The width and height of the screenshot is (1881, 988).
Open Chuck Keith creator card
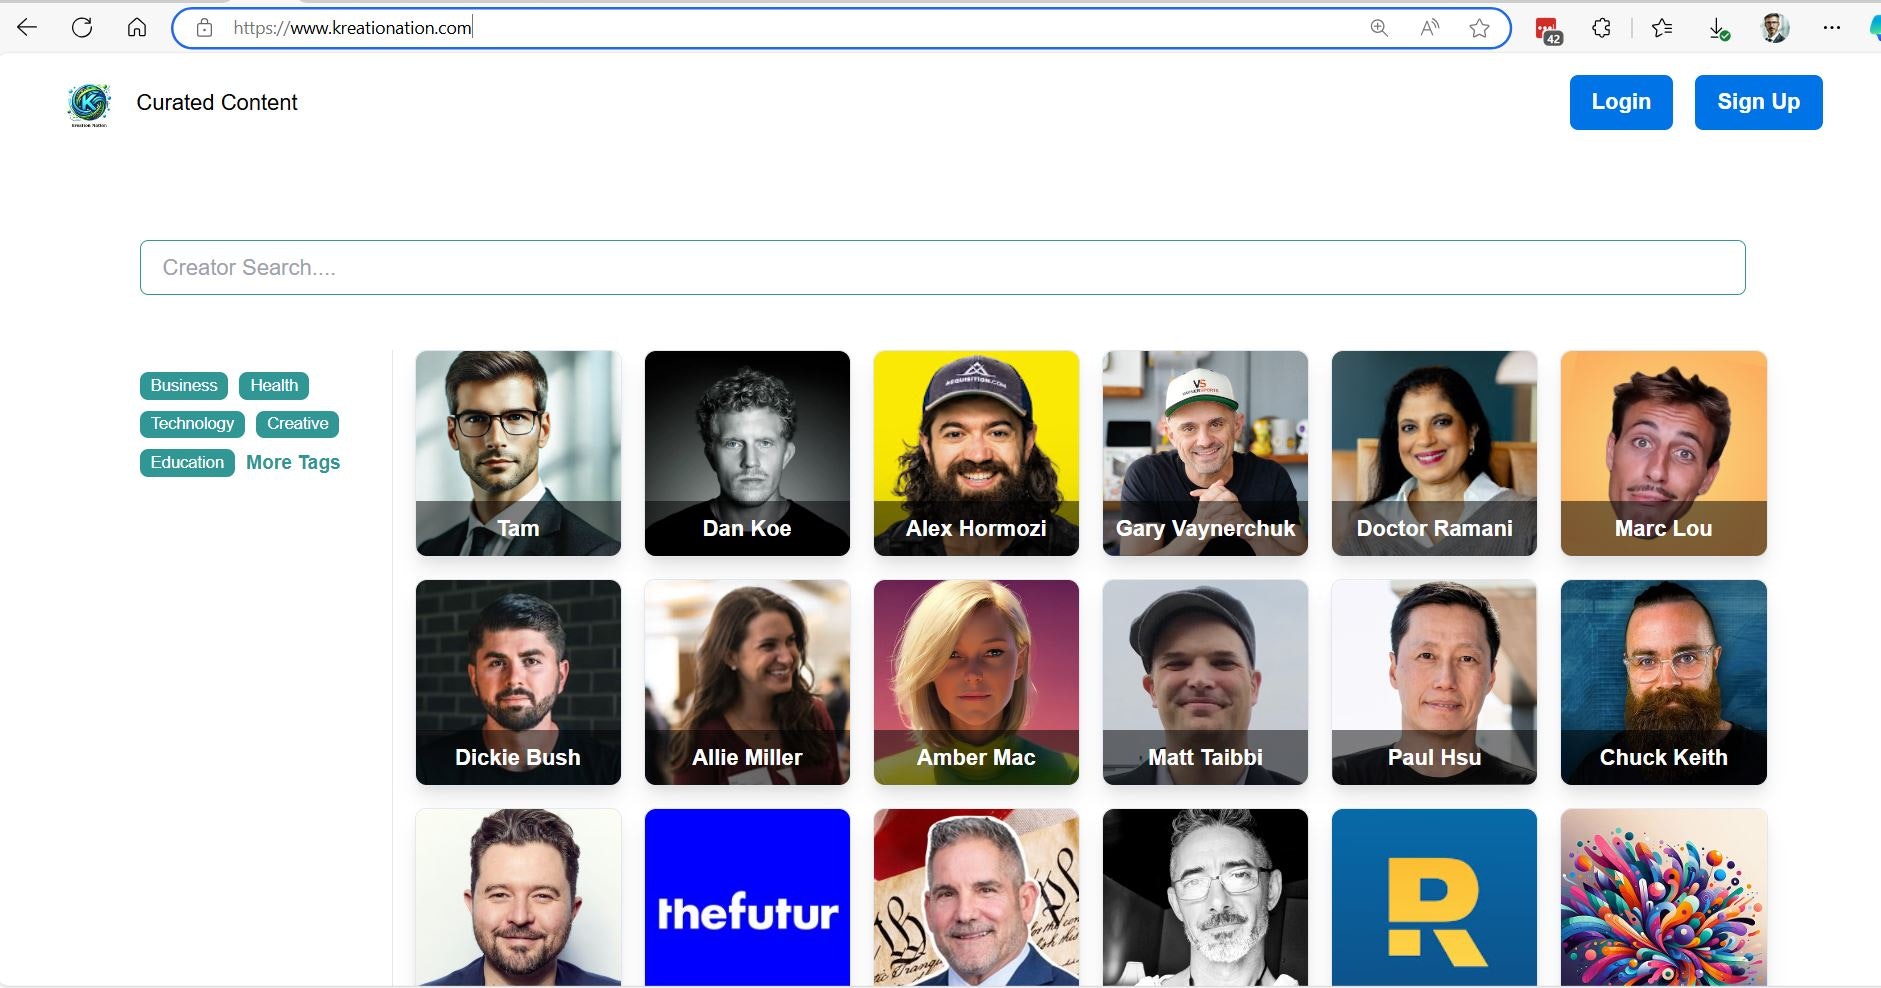tap(1664, 682)
